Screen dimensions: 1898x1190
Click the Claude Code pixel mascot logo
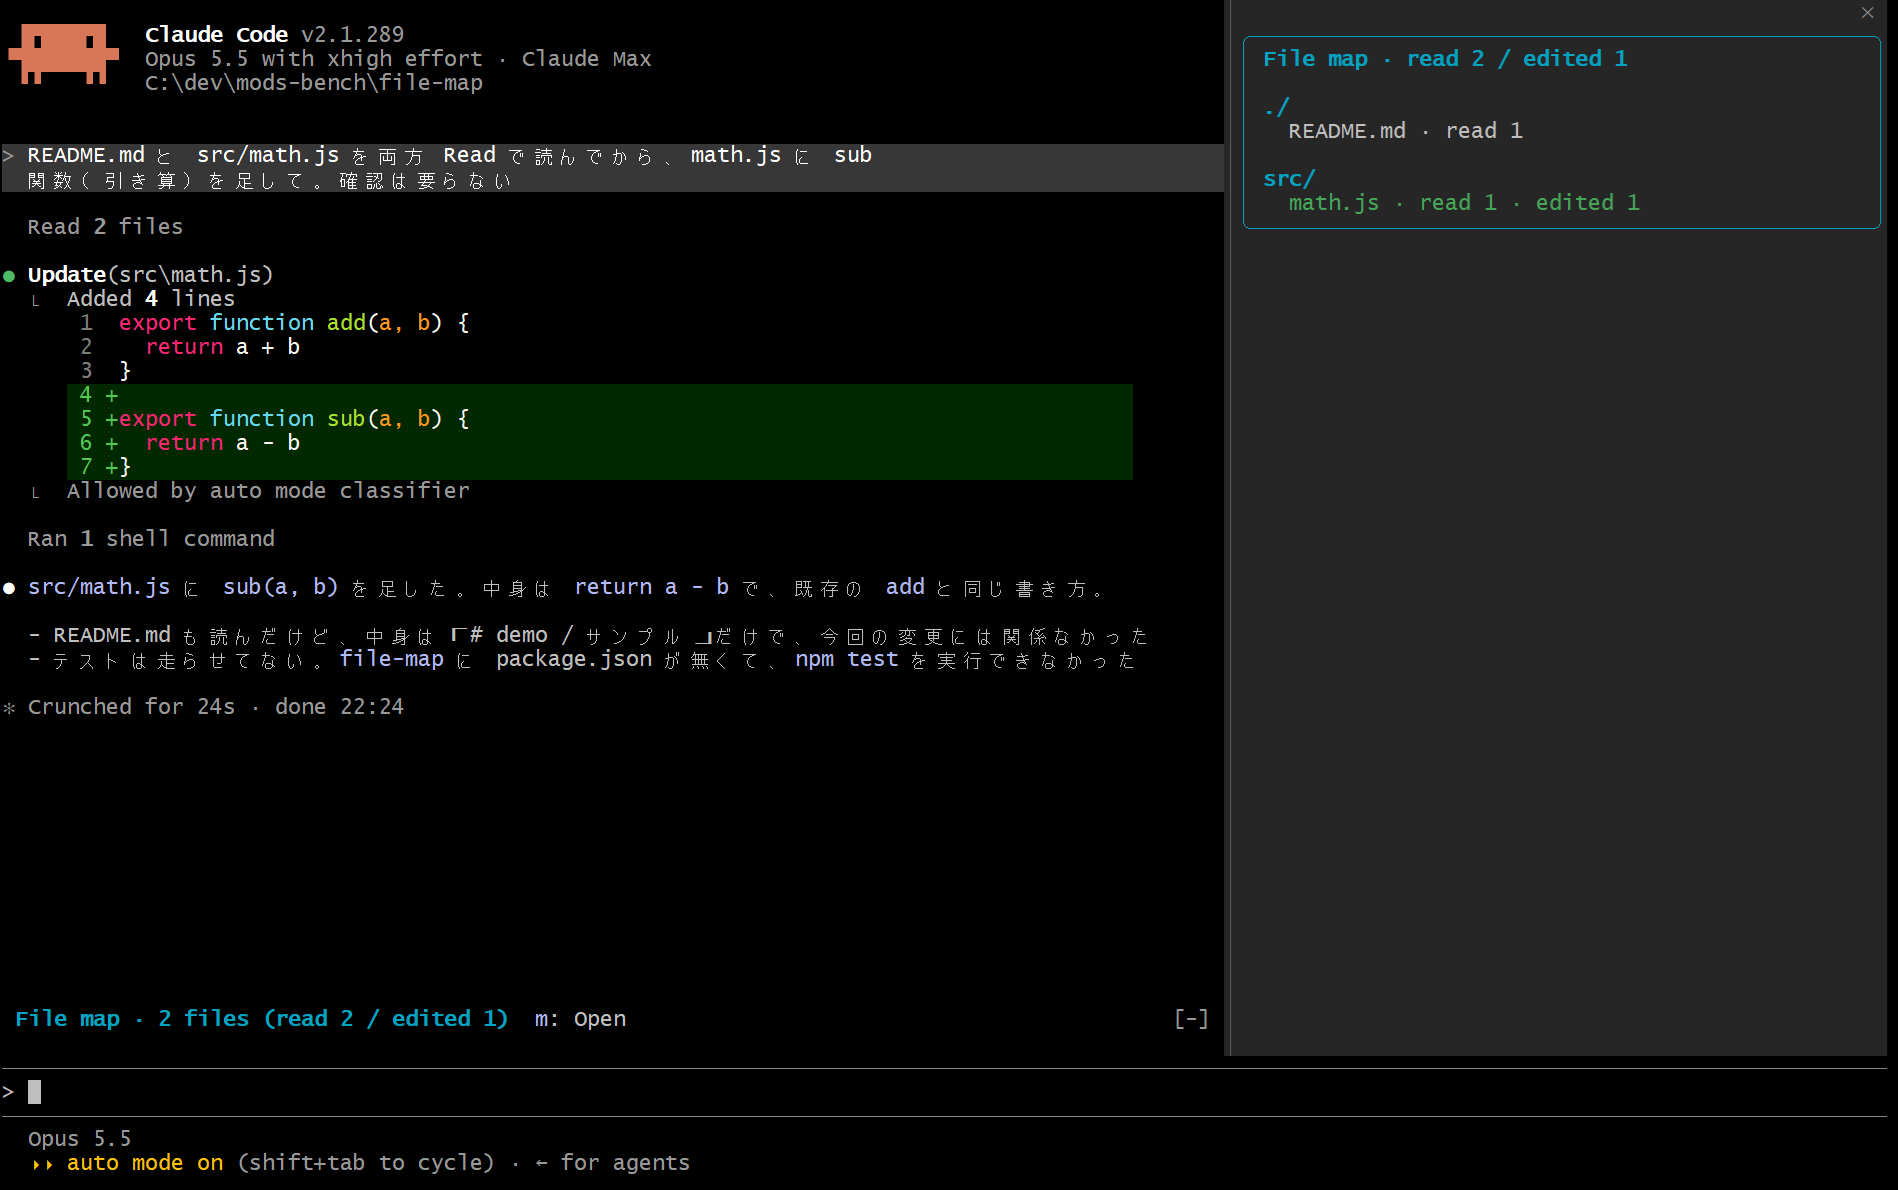(64, 54)
